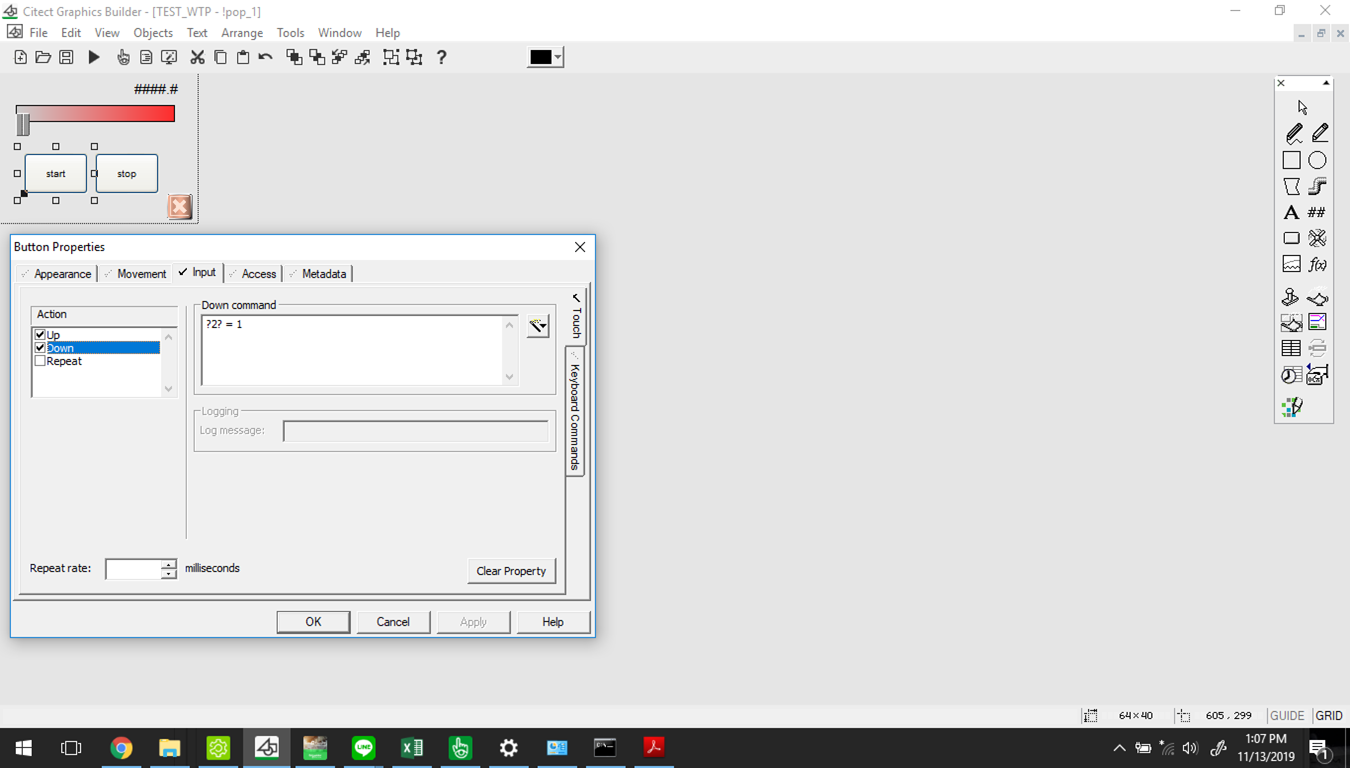Image resolution: width=1350 pixels, height=768 pixels.
Task: Run the project with the play icon
Action: (94, 57)
